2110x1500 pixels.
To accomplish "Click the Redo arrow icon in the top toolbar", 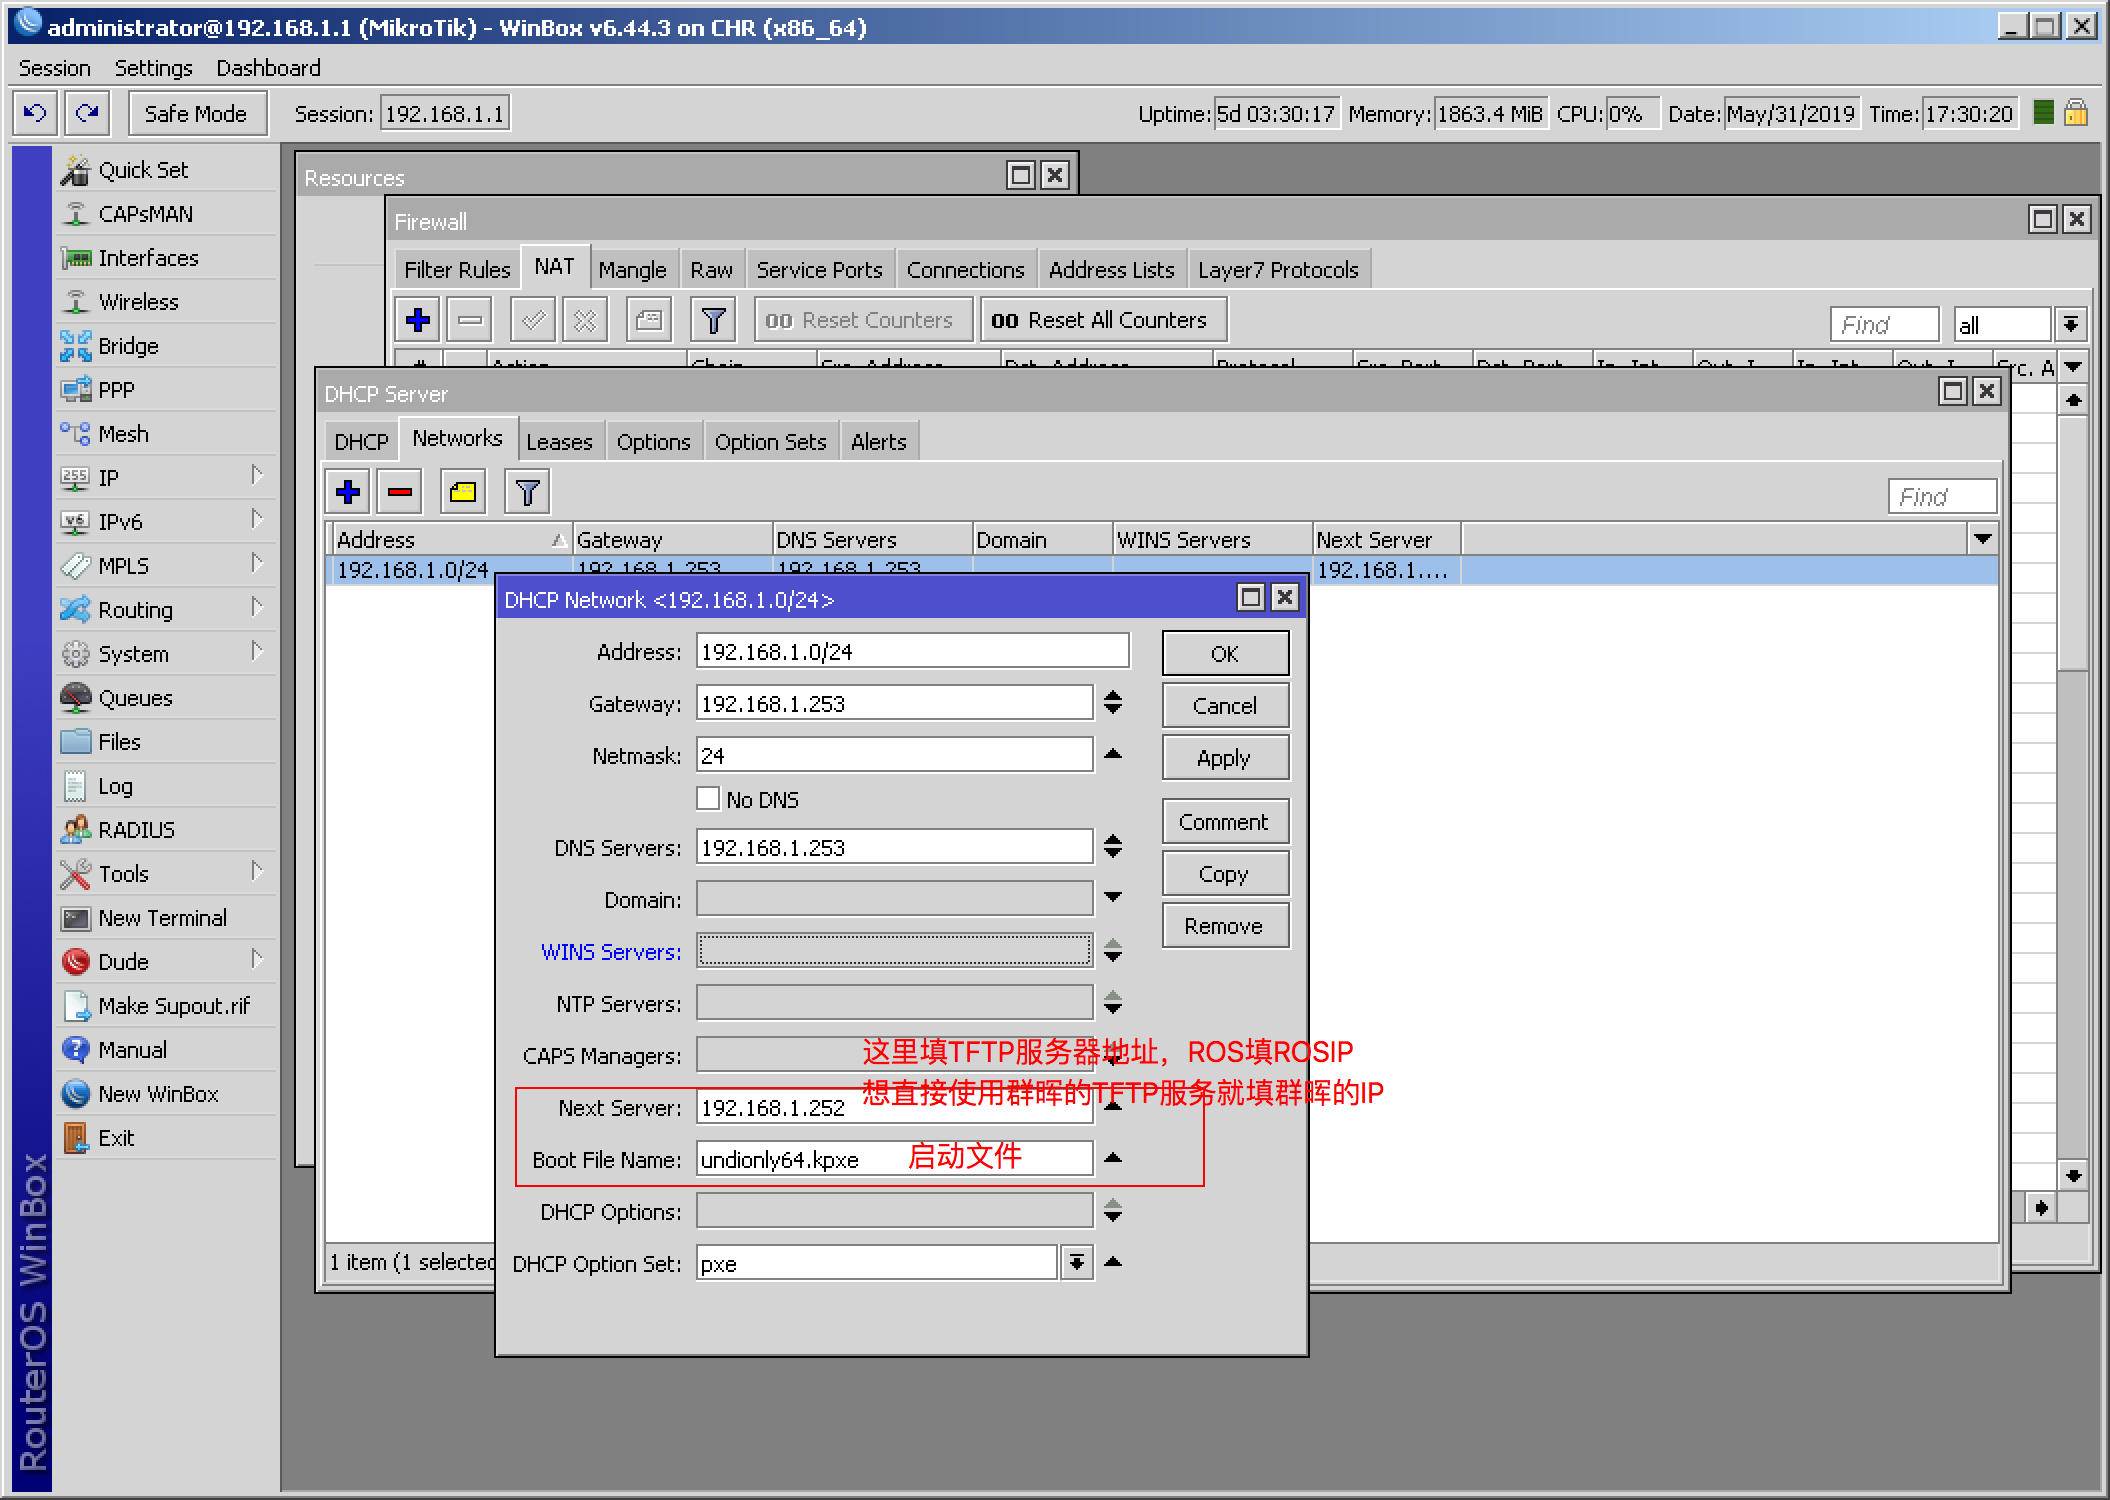I will click(x=87, y=113).
